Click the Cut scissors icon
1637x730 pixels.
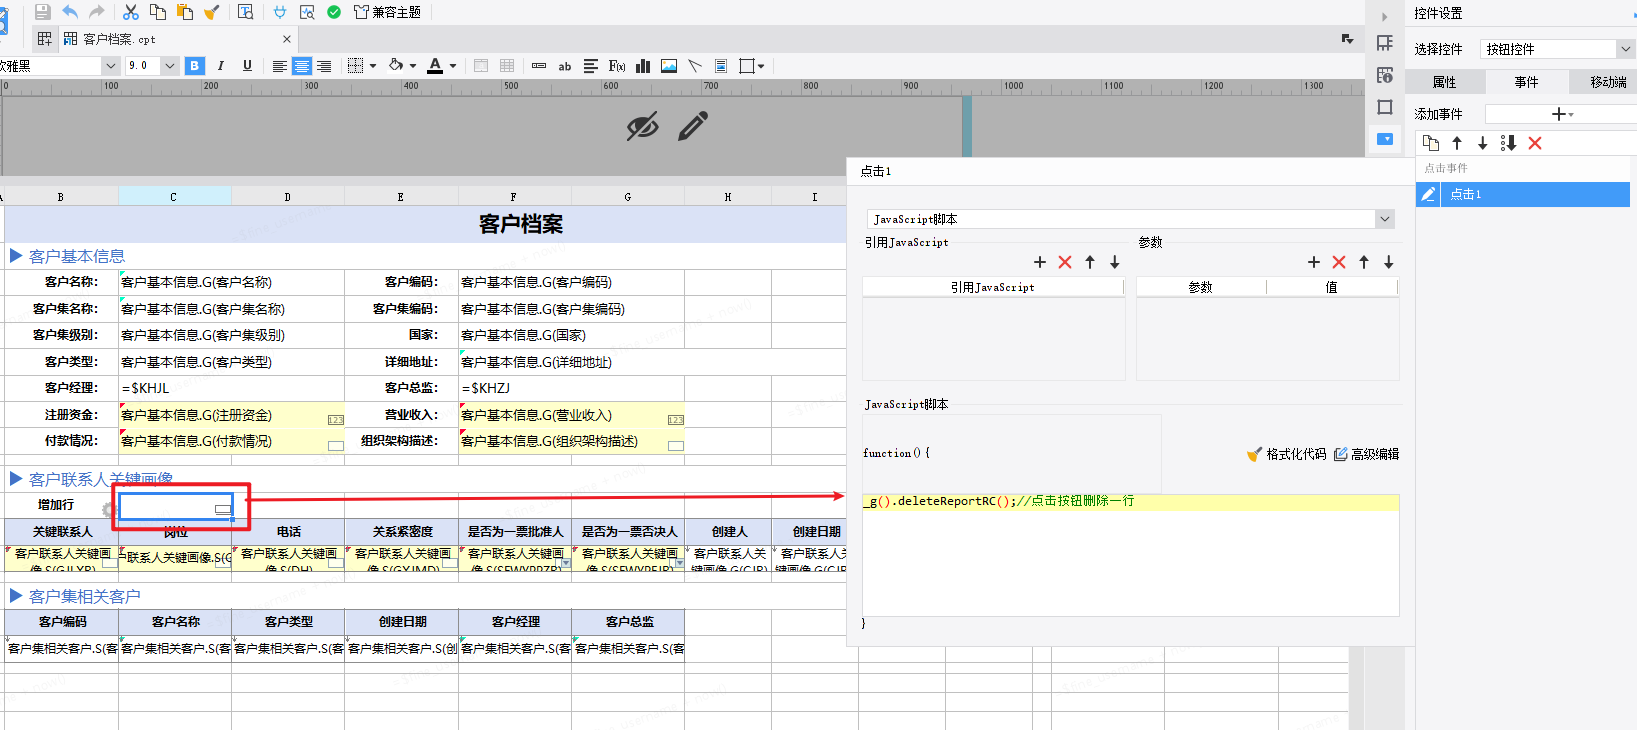pos(130,12)
